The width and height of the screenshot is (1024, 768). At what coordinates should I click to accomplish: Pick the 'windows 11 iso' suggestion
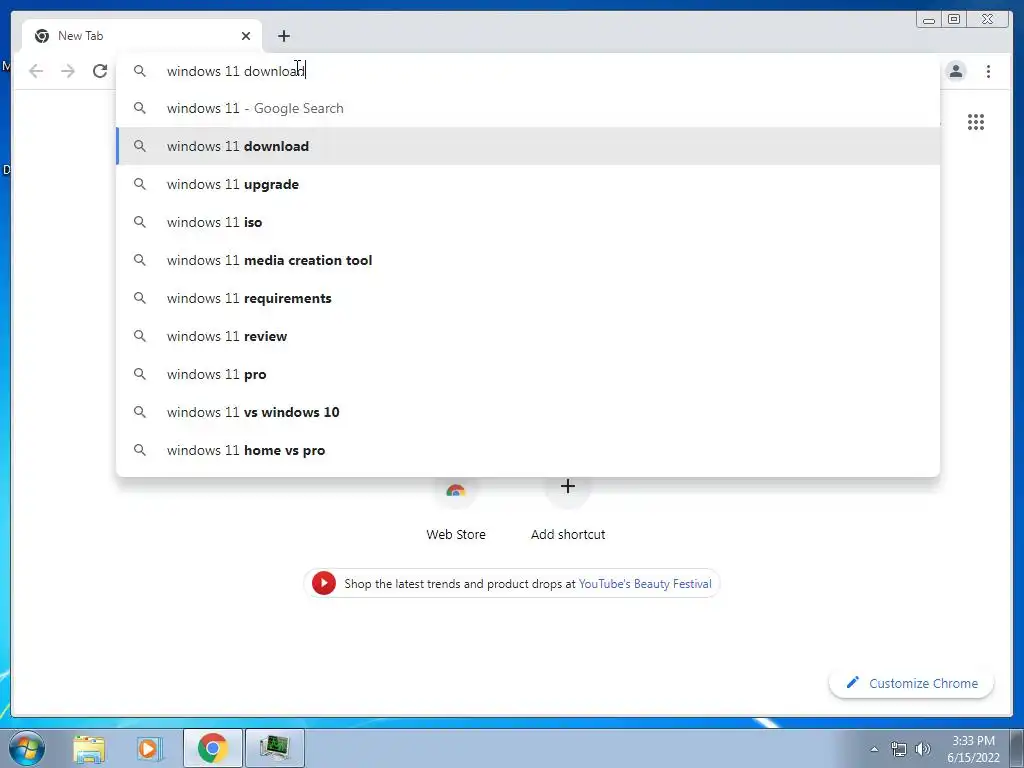coord(528,222)
